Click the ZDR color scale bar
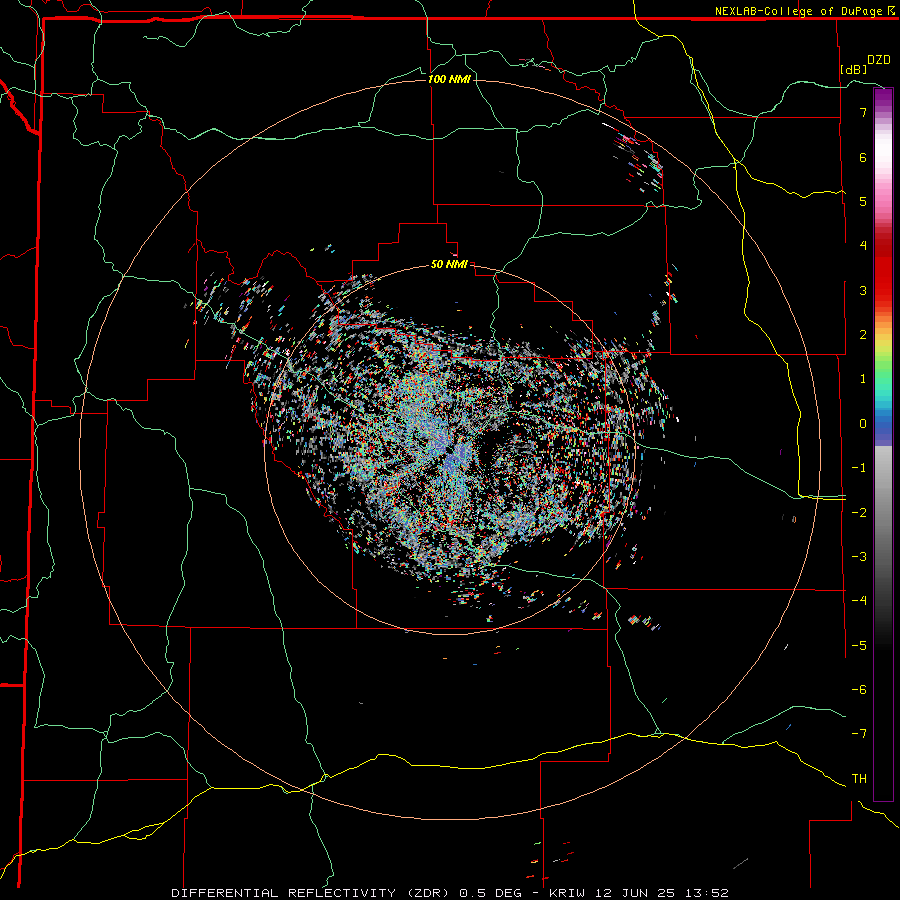 (883, 444)
